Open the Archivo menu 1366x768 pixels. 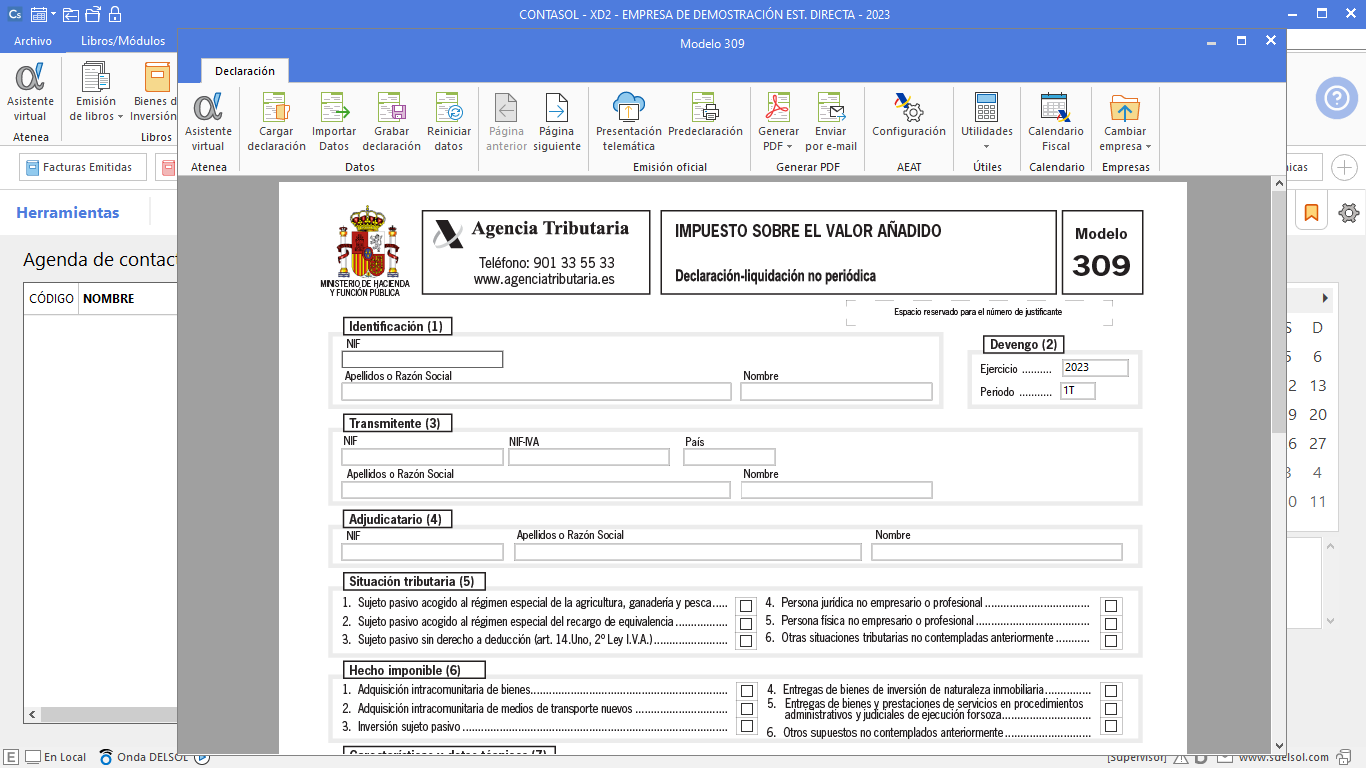33,41
